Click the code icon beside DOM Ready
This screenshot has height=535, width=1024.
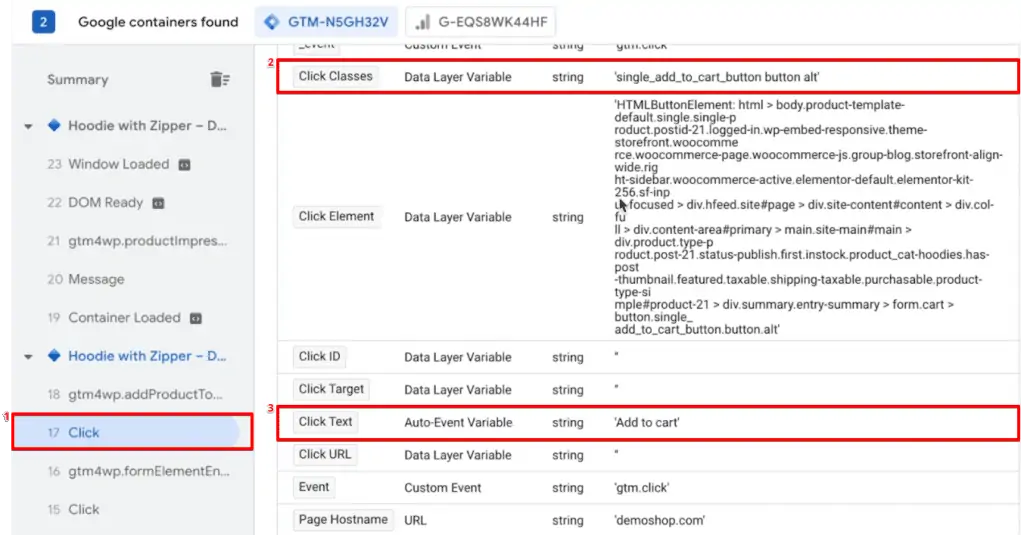click(x=158, y=203)
